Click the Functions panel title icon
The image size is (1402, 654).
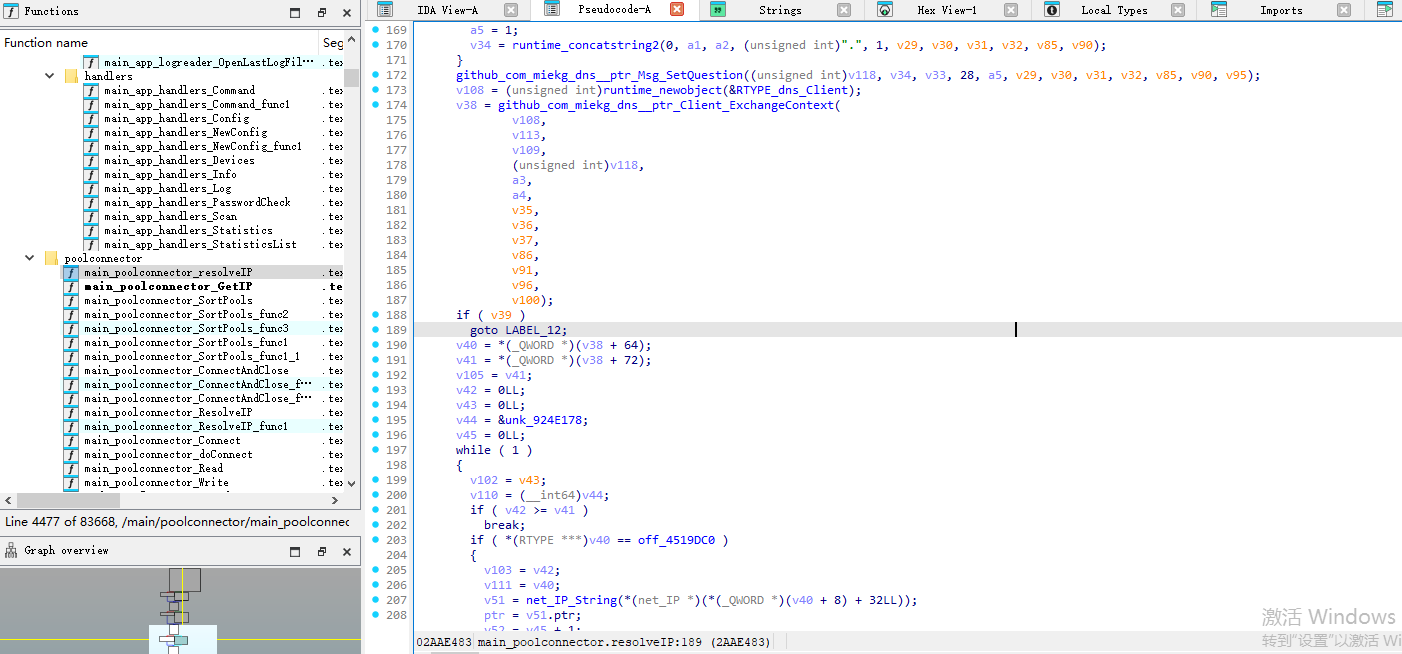[12, 12]
